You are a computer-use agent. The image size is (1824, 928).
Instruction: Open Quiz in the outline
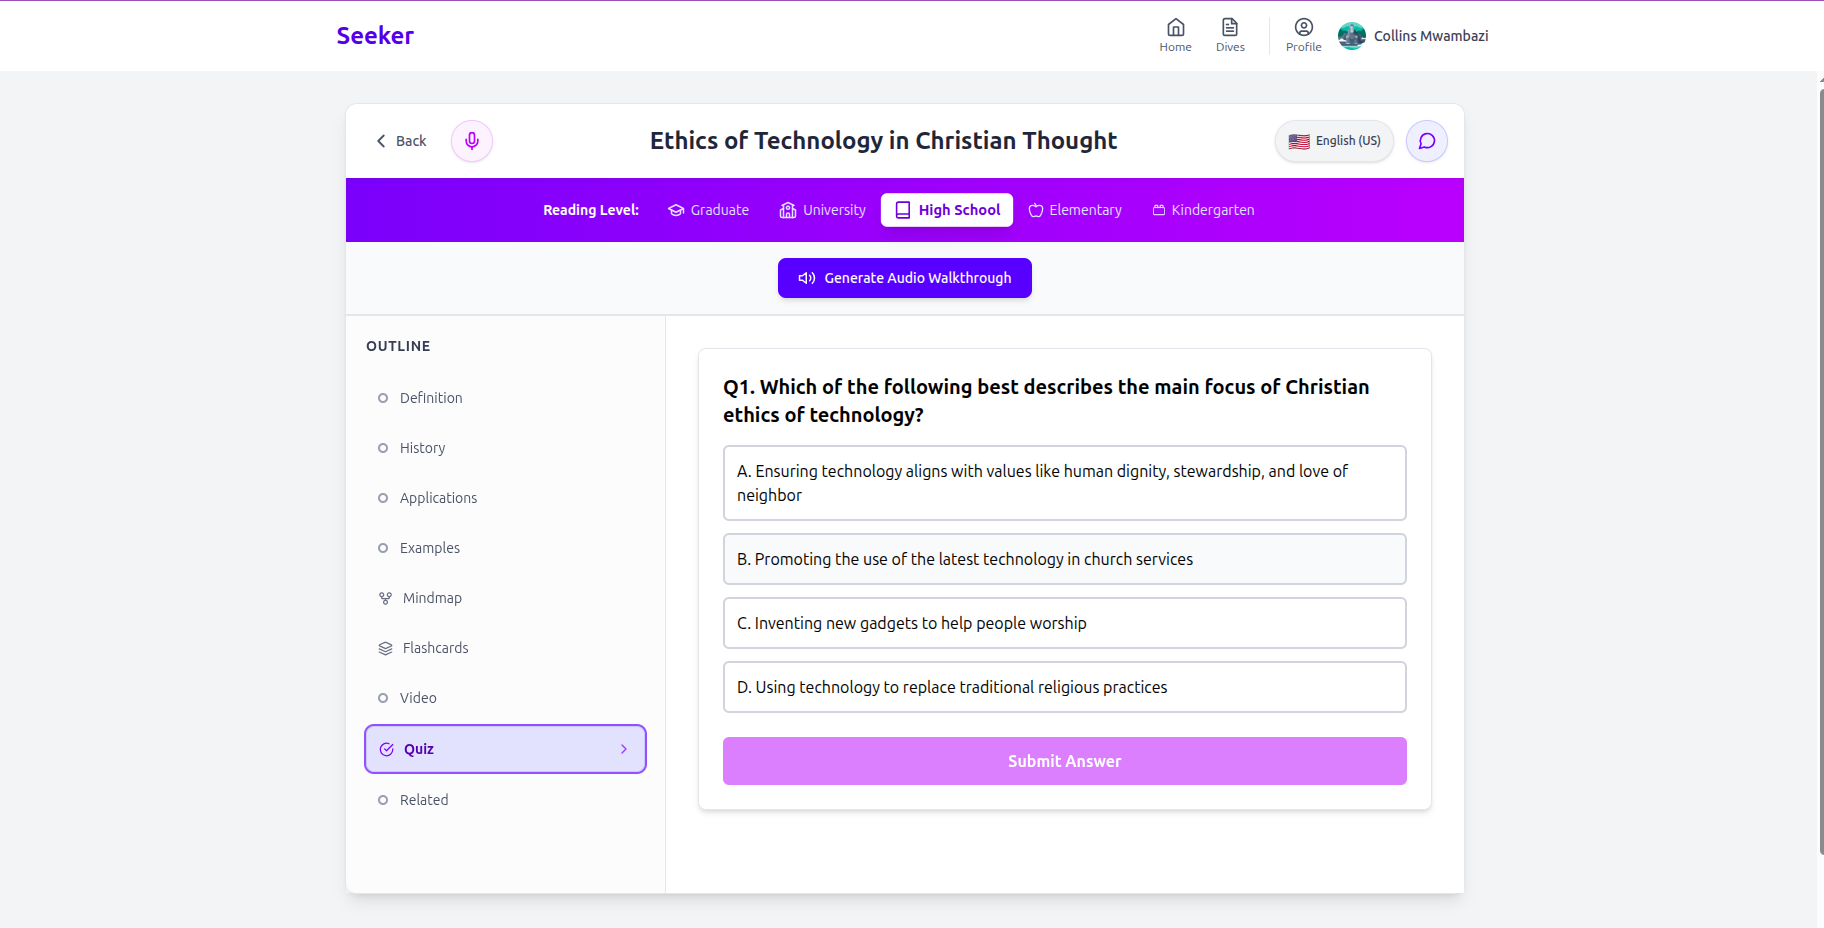(x=505, y=749)
